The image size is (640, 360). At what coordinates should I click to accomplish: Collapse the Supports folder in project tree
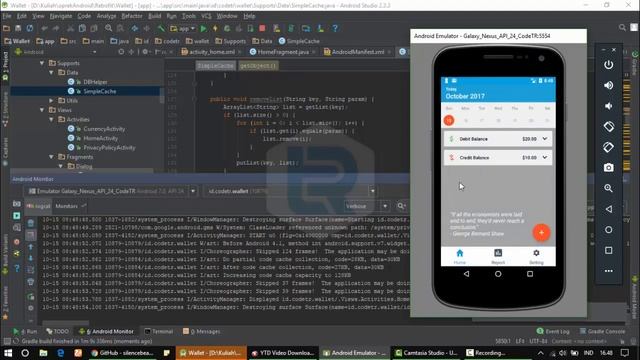click(x=42, y=63)
